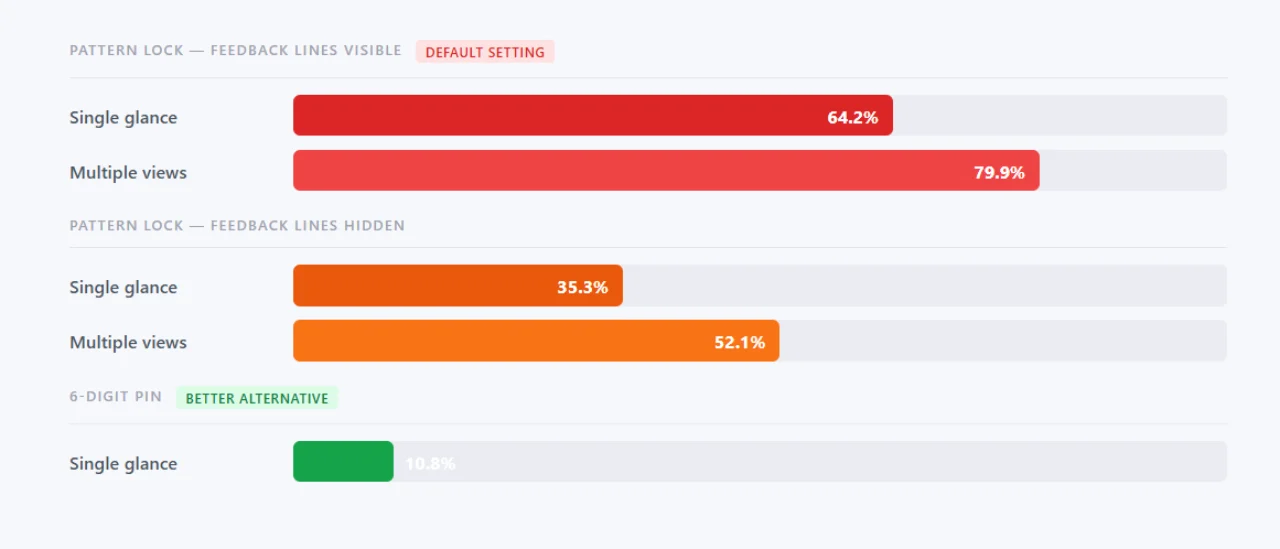
Task: Select "Single glance" label under 6-Digit PIN
Action: pyautogui.click(x=123, y=463)
